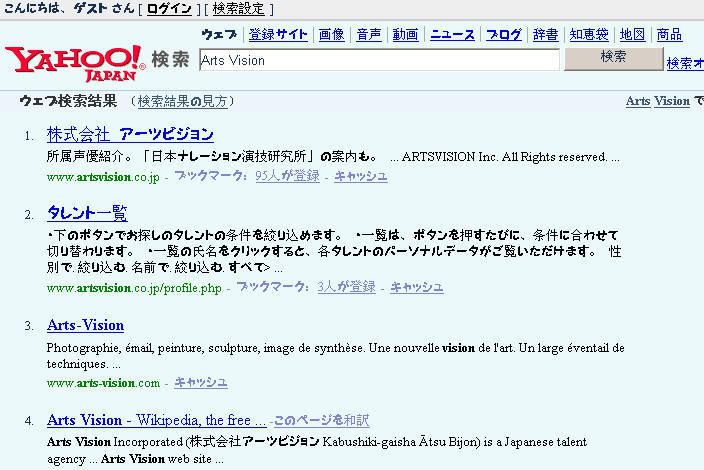The image size is (704, 470).
Task: Click 95人が登録 bookmark count link
Action: pyautogui.click(x=287, y=176)
